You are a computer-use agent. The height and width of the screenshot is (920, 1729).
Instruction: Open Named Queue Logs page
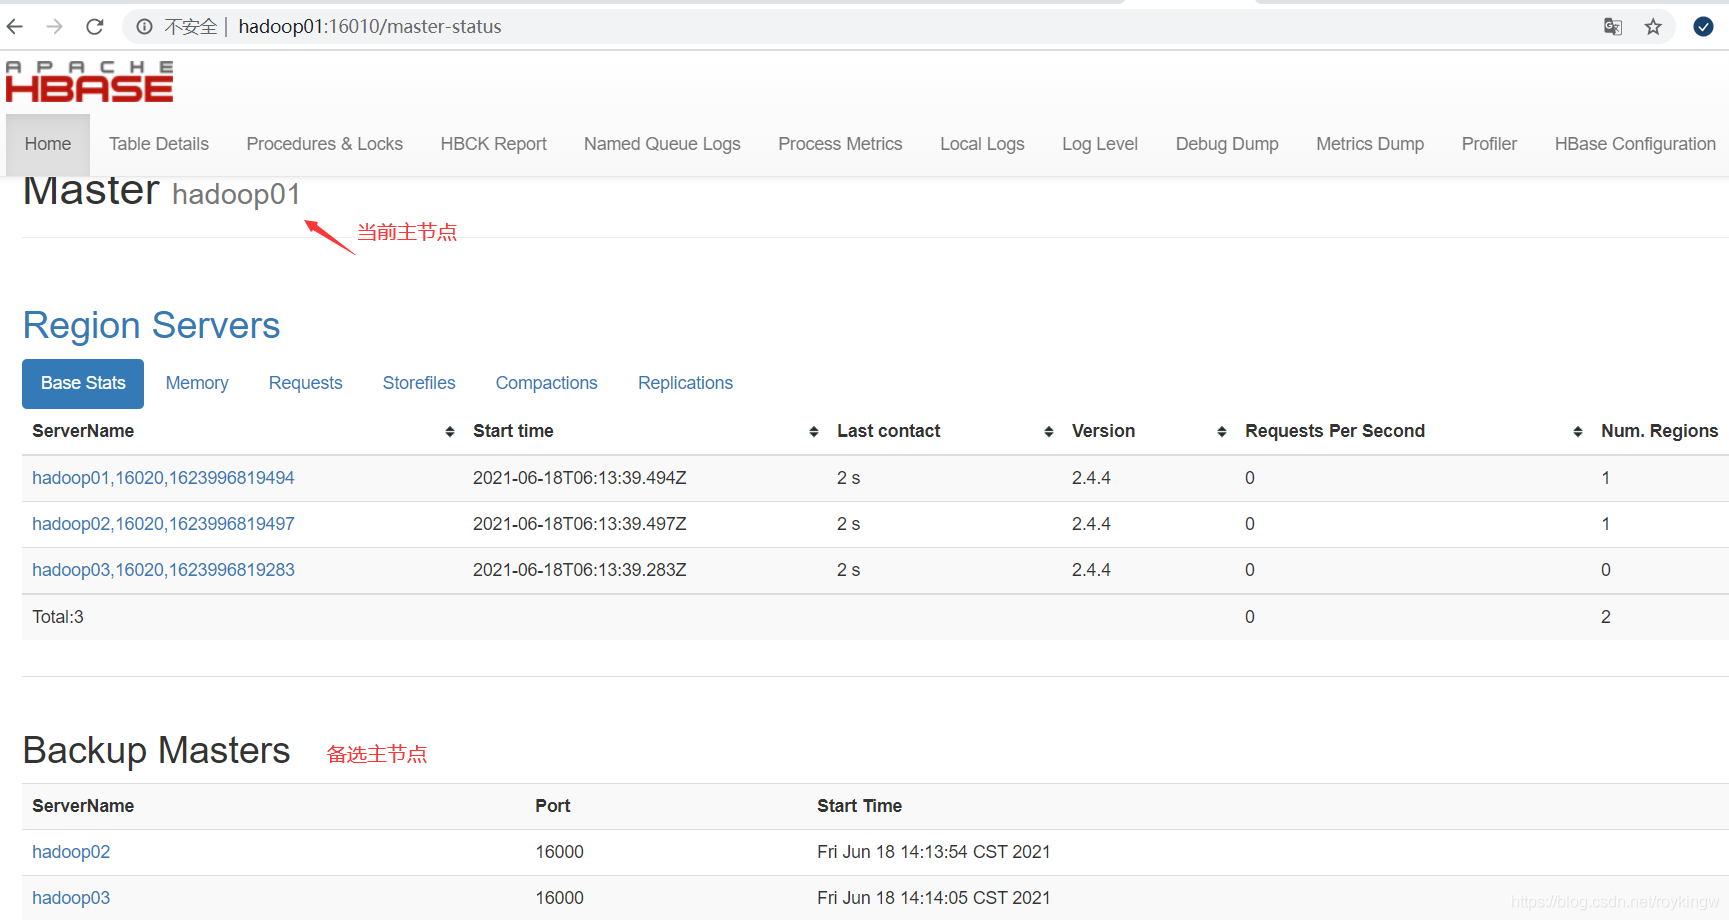(662, 144)
